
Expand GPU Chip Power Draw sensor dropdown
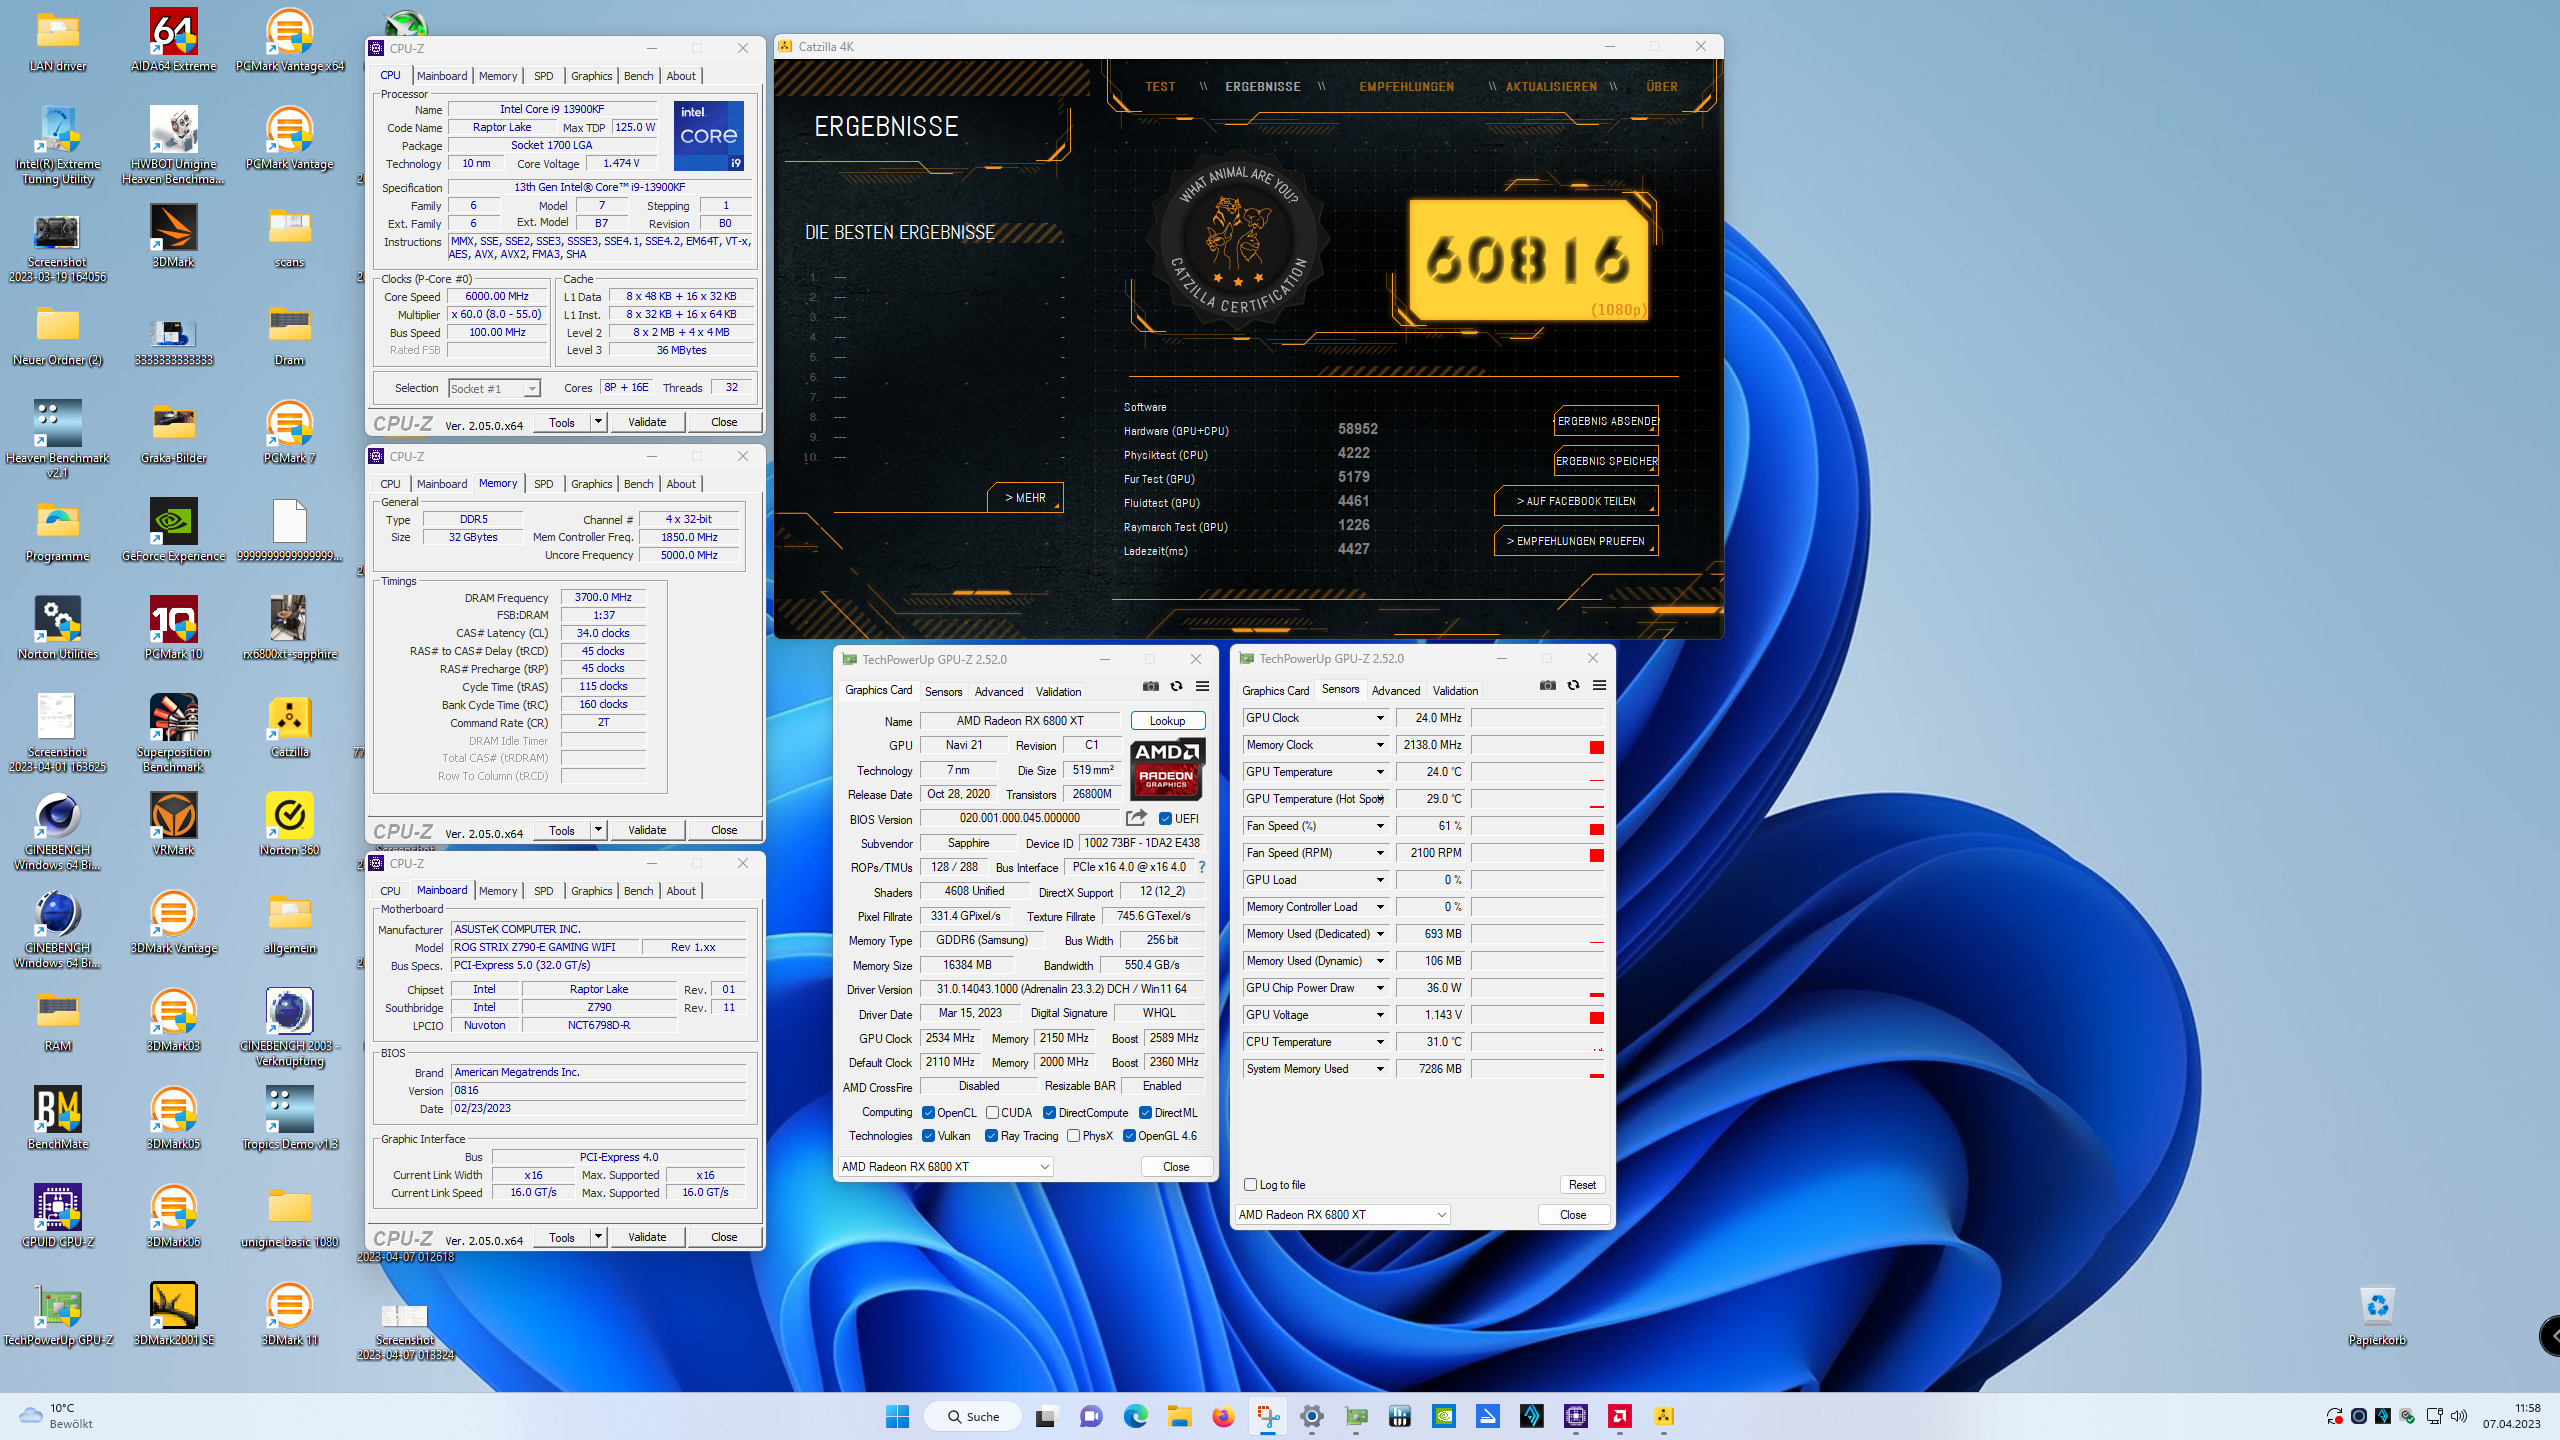click(x=1380, y=988)
